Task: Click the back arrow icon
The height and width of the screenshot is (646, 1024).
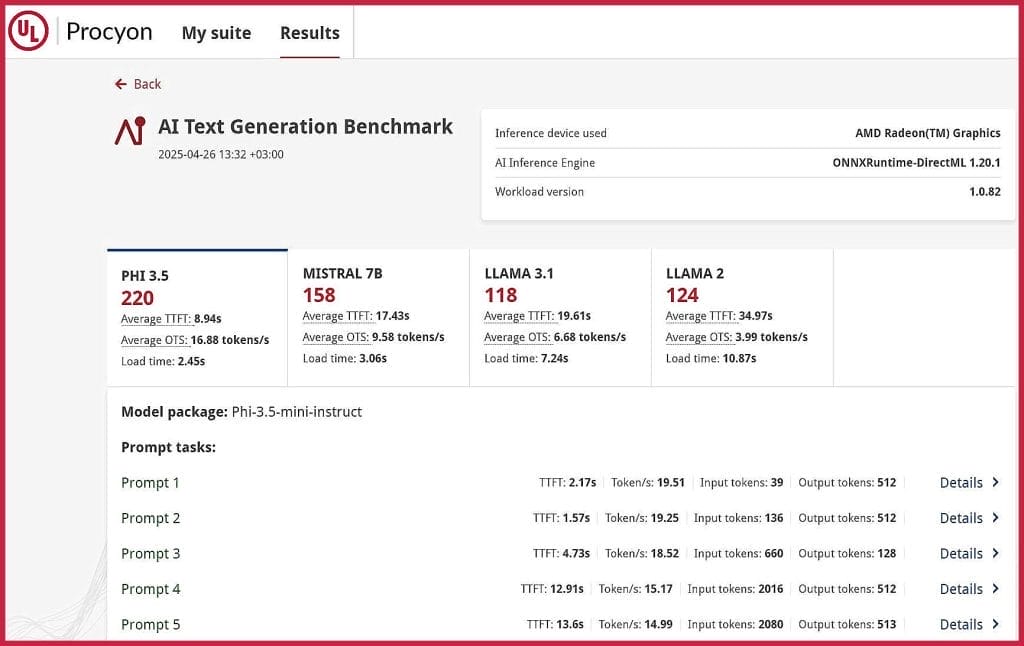Action: click(x=121, y=84)
